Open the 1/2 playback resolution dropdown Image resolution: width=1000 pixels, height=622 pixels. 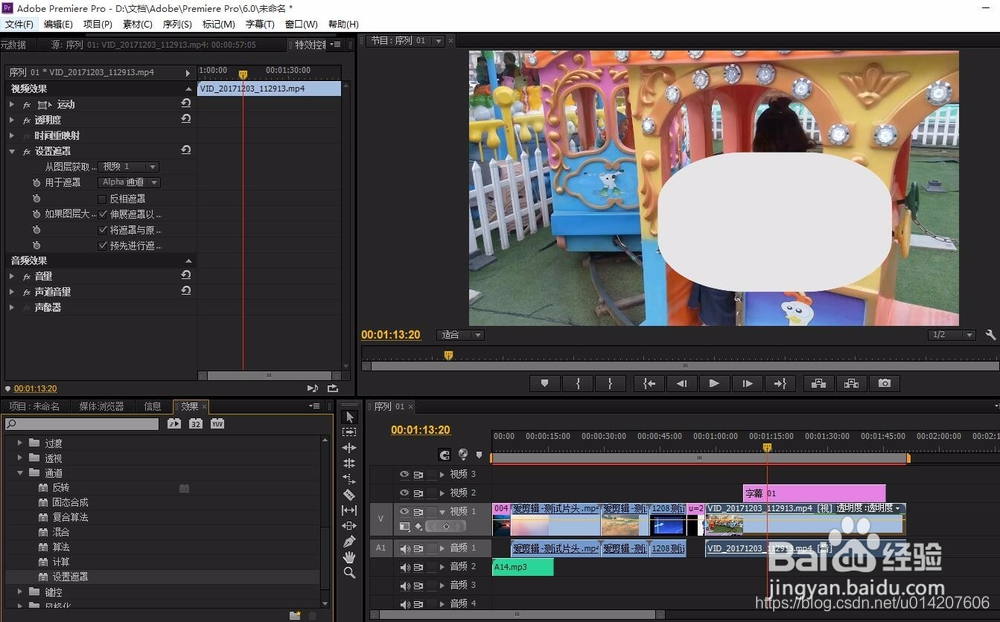(952, 334)
